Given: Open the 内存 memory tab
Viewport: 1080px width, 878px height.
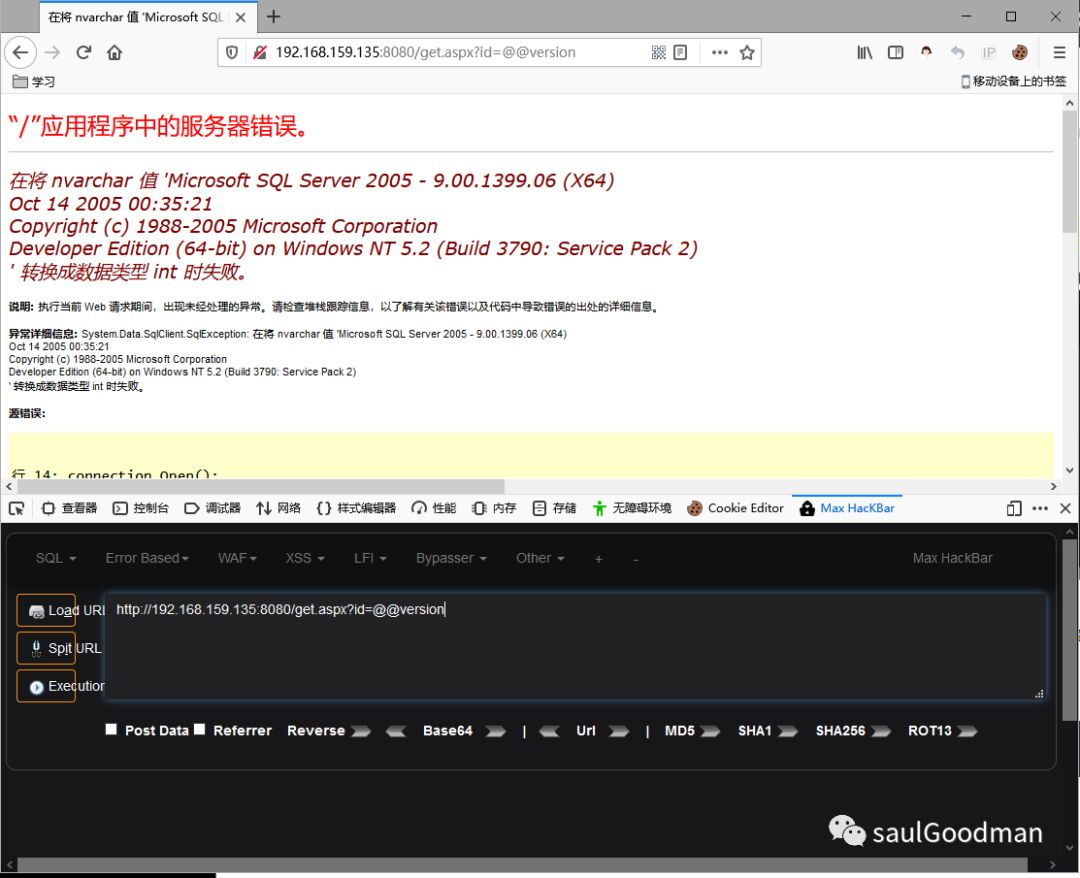Looking at the screenshot, I should (495, 508).
